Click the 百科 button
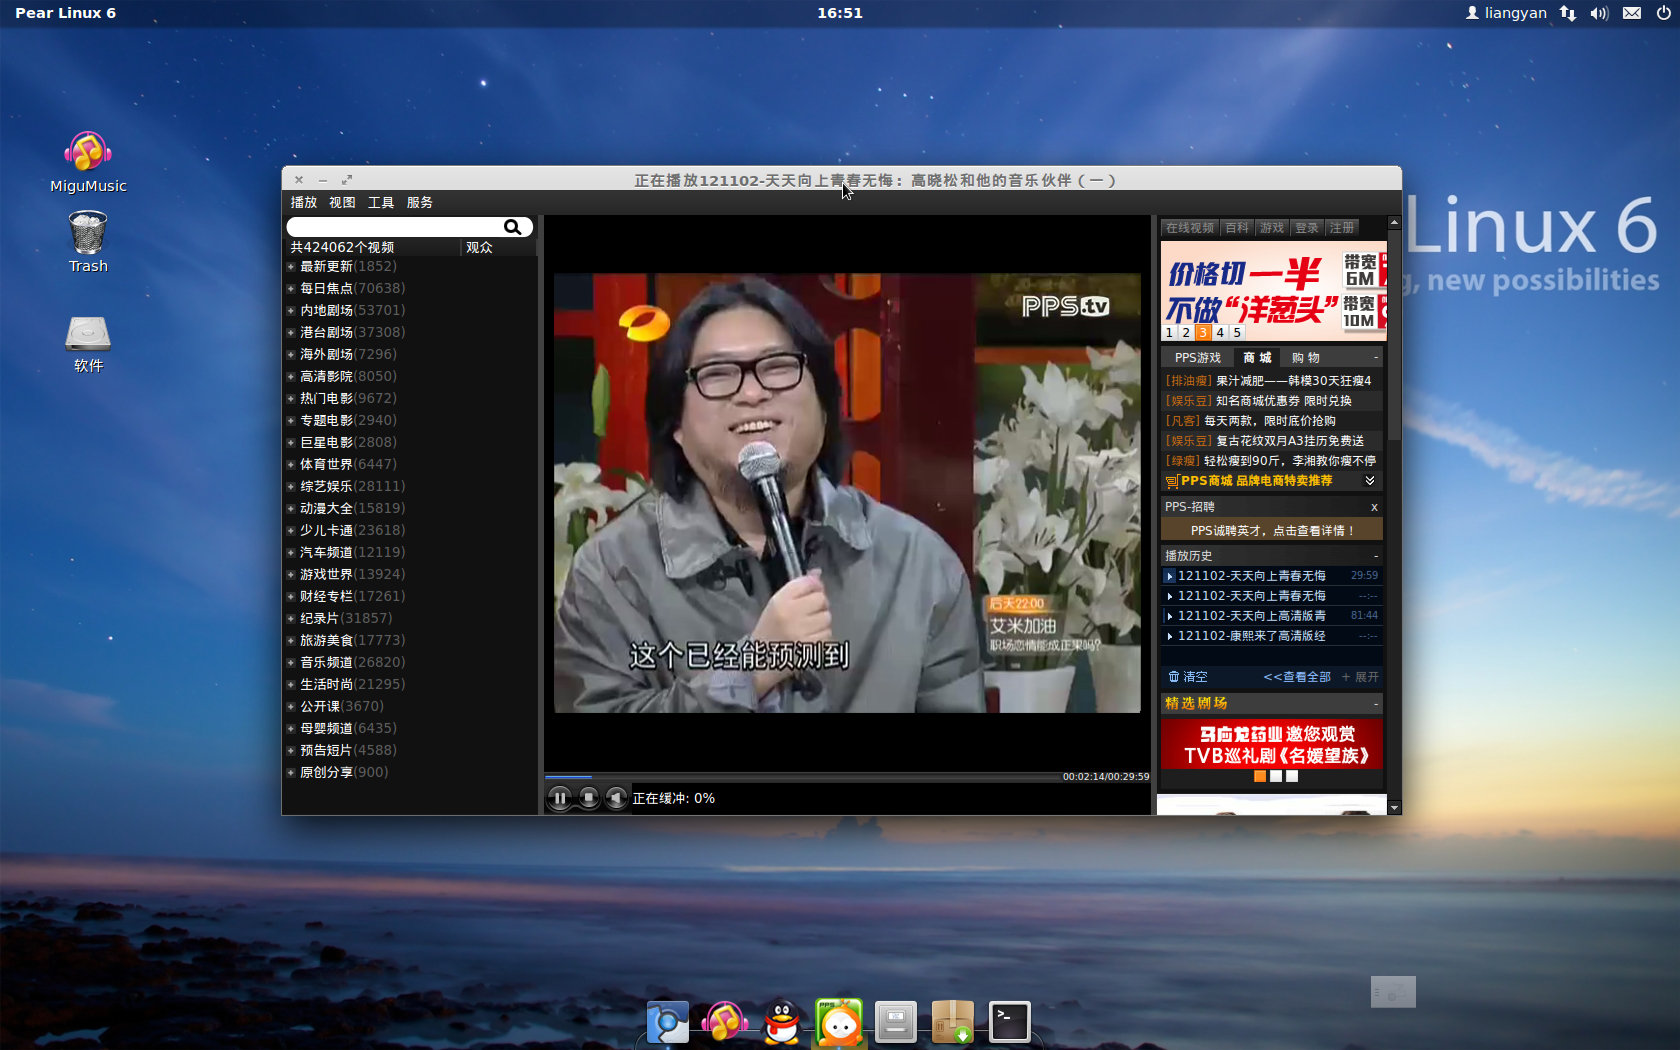Screen dimensions: 1680x1050 click(1237, 228)
